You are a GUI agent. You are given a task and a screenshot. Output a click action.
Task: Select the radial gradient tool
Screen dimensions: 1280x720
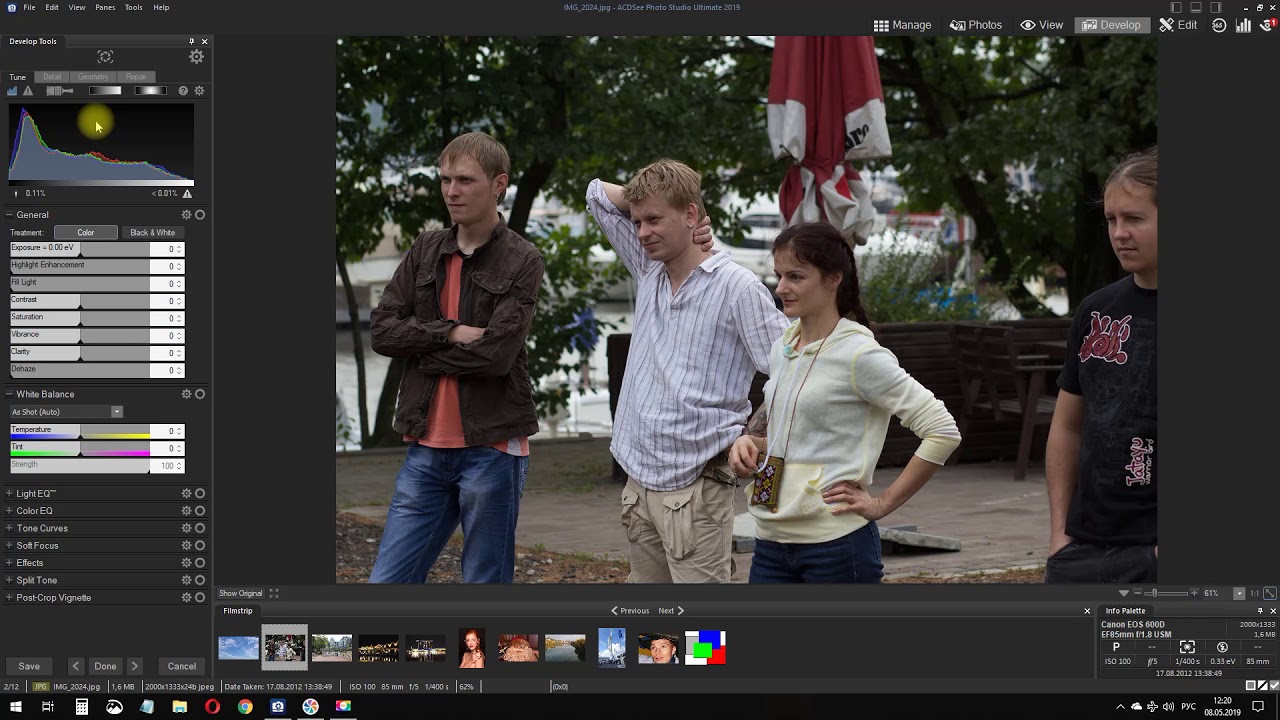150,91
